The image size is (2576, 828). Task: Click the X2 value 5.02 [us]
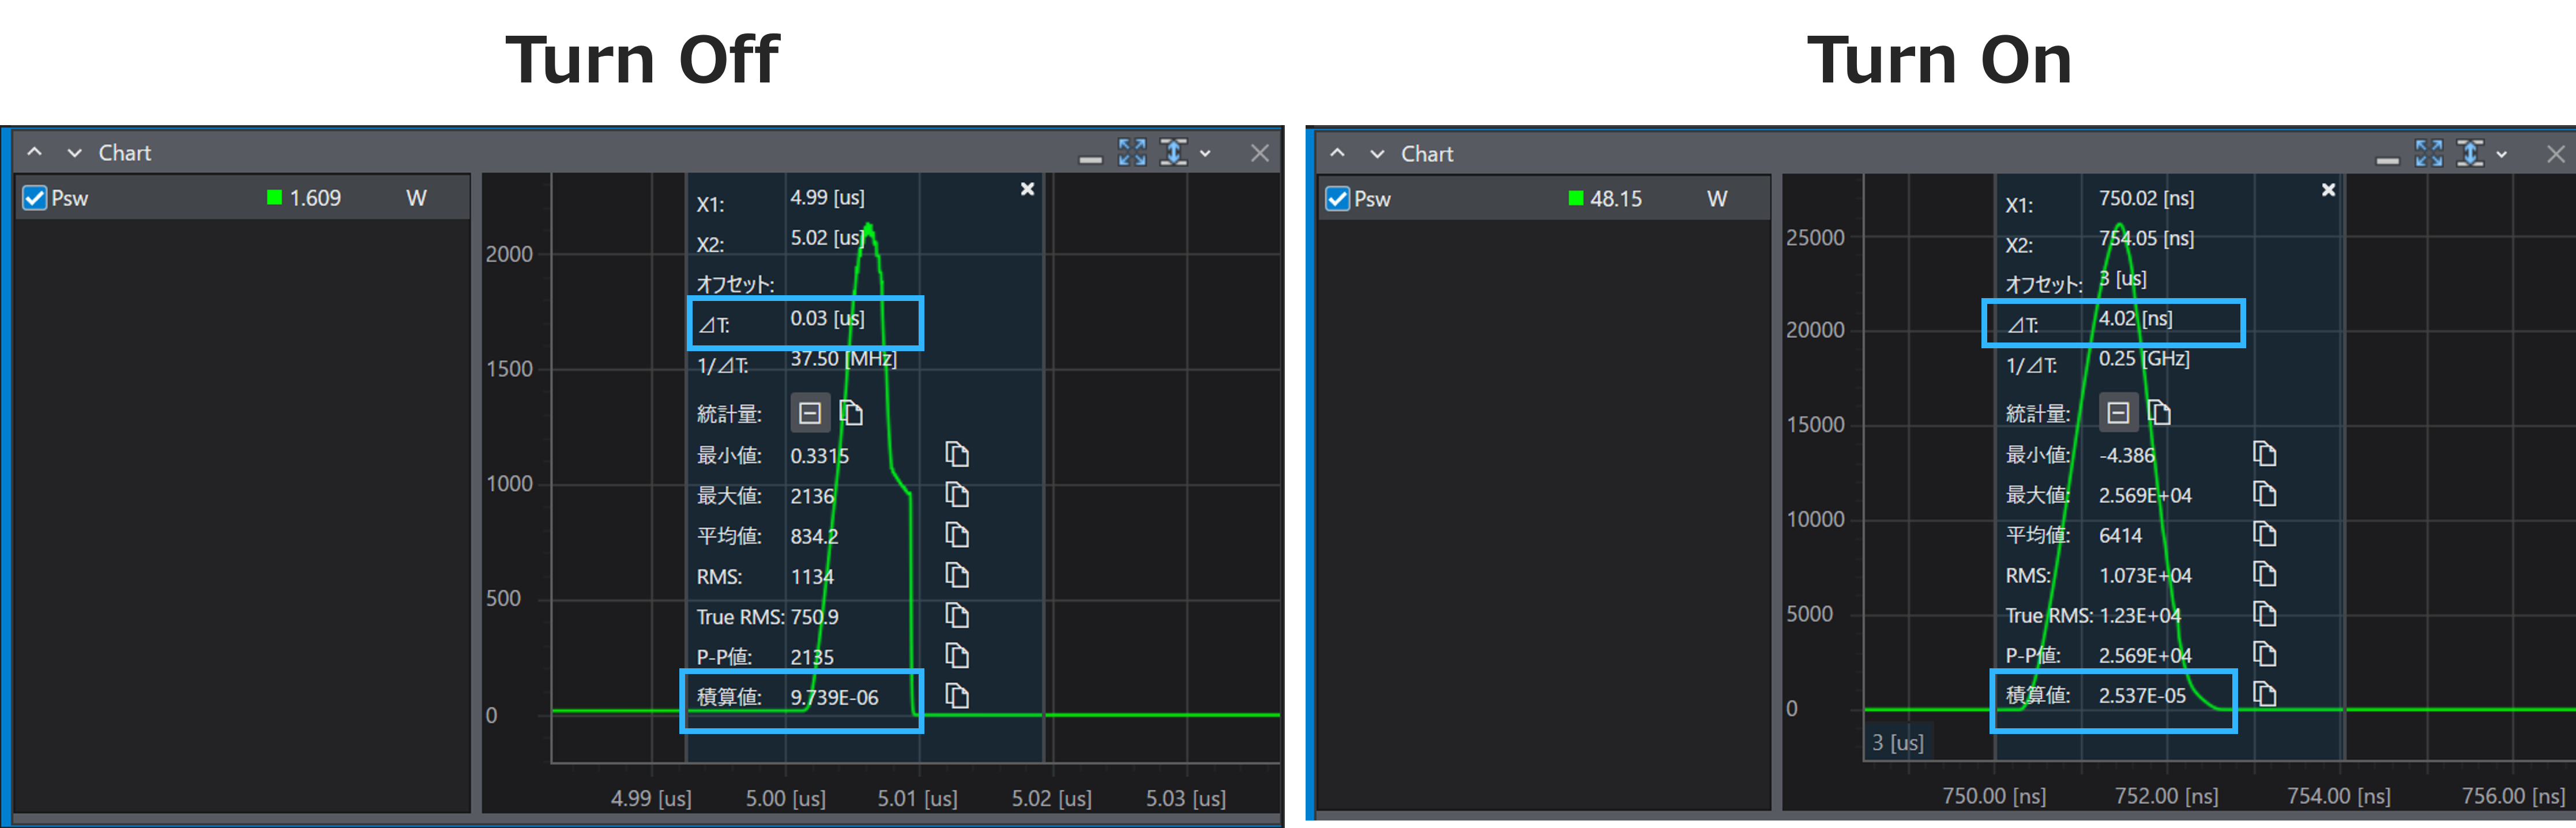click(x=827, y=238)
